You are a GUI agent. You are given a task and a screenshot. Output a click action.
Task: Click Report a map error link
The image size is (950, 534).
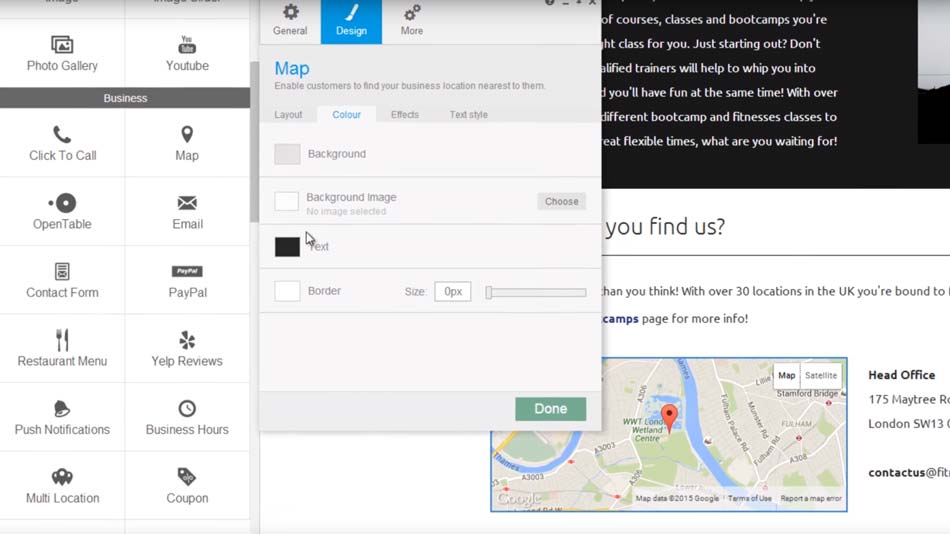click(x=811, y=498)
